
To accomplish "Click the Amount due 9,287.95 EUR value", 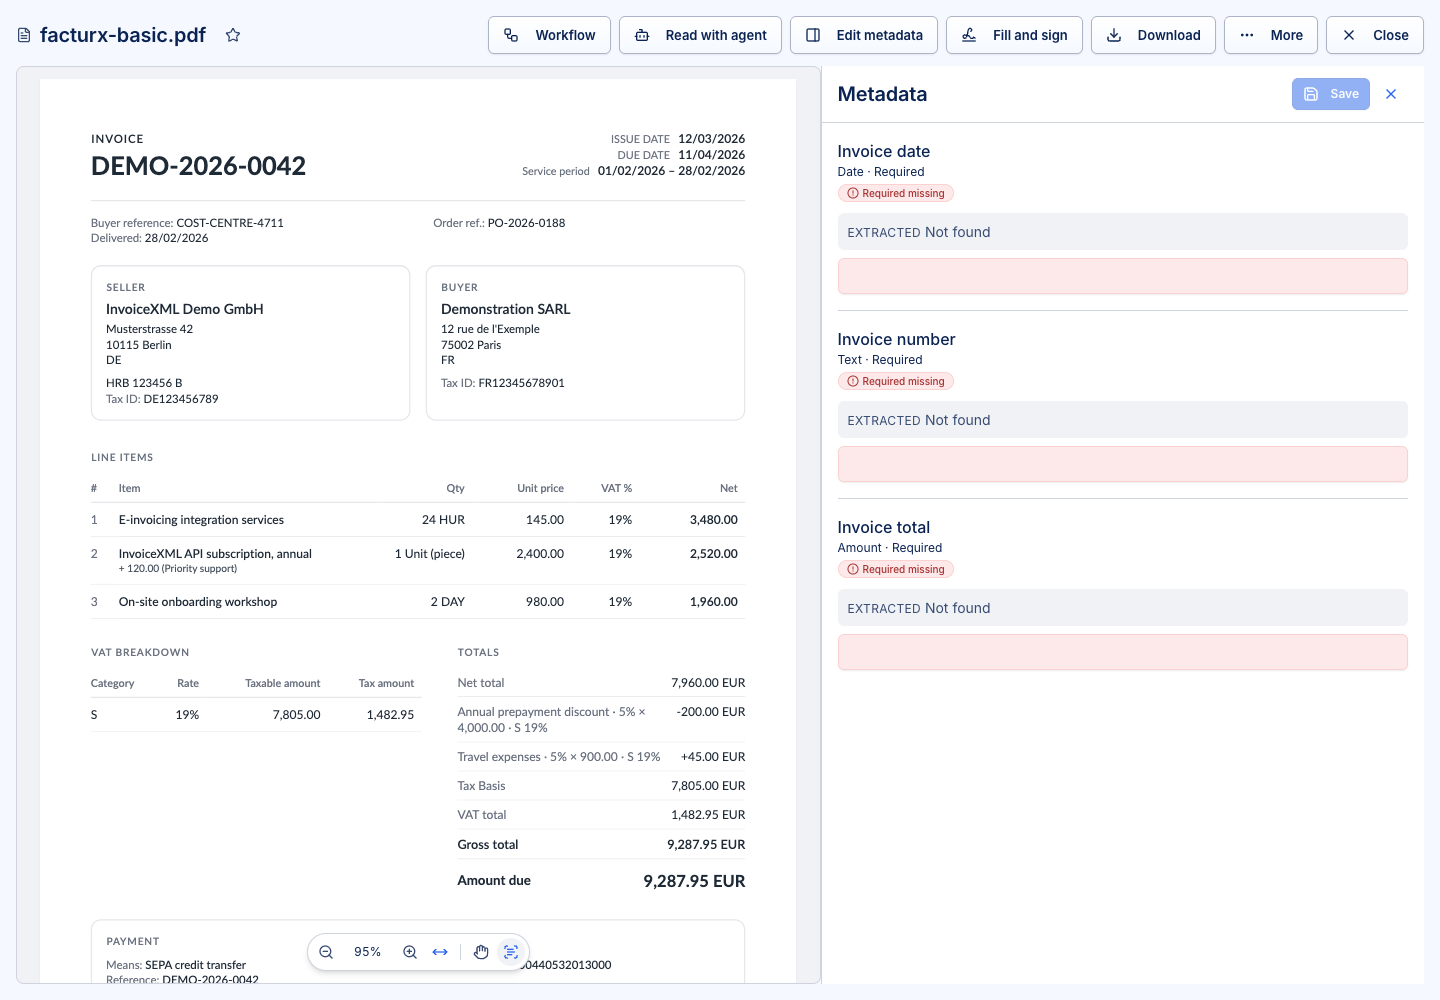I will click(694, 881).
